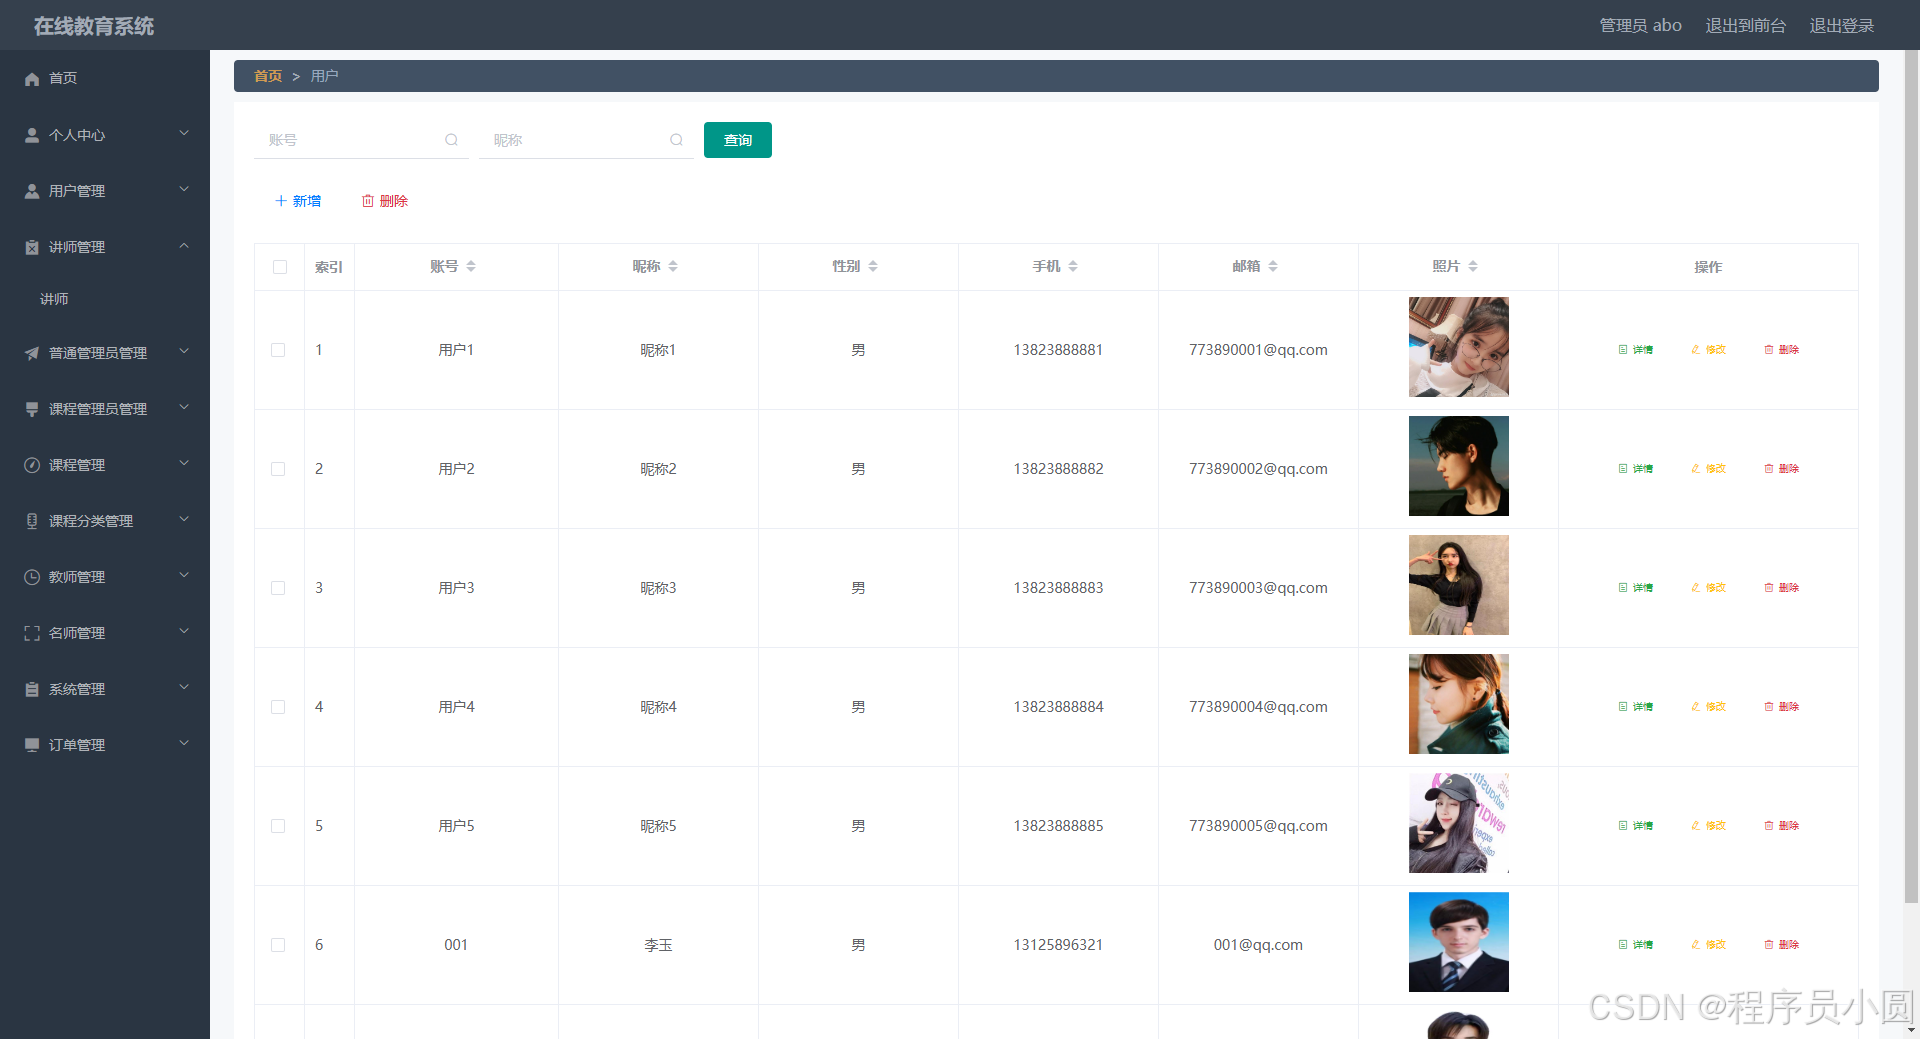Check the row 3 用户3 checkbox
This screenshot has height=1039, width=1920.
[278, 588]
